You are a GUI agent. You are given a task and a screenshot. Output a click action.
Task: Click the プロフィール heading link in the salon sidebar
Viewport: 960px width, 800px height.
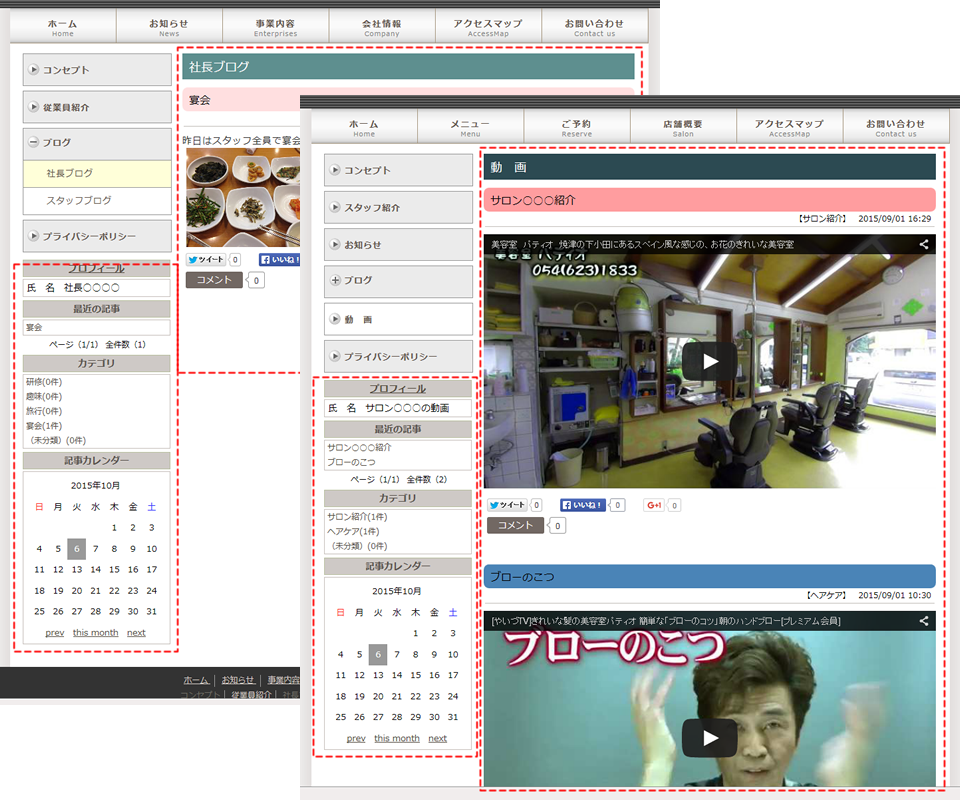[x=397, y=389]
